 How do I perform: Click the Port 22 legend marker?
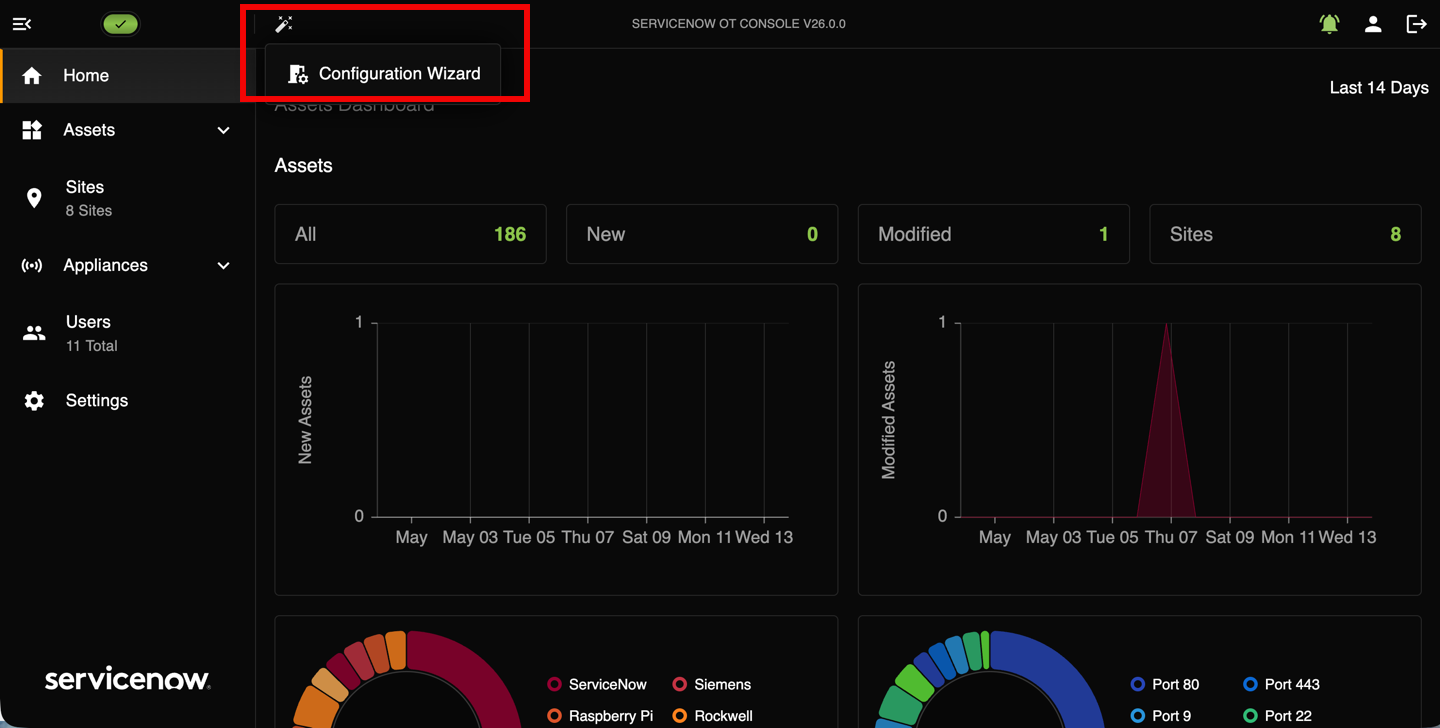[x=1250, y=716]
